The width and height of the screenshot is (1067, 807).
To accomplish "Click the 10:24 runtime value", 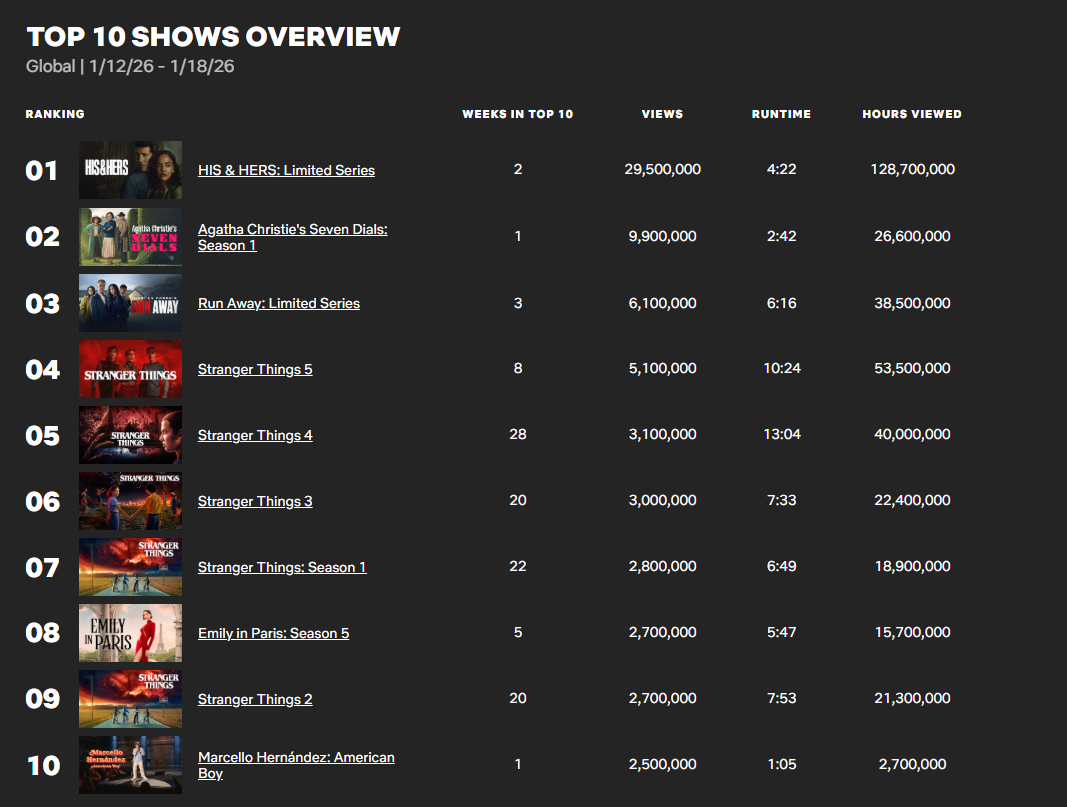I will (782, 368).
